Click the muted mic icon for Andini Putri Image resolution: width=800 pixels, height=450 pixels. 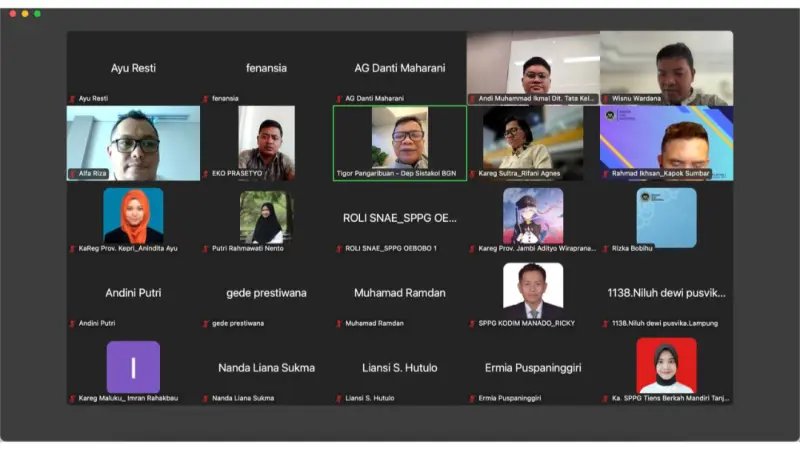tap(73, 324)
